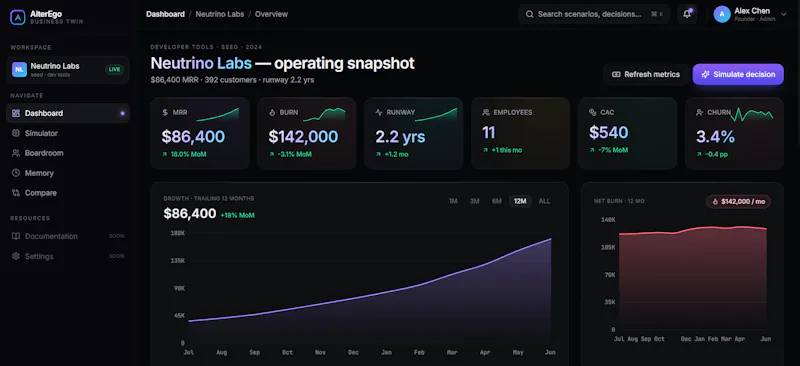Click the CHURN user icon
Viewport: 800px width, 366px height.
(700, 112)
